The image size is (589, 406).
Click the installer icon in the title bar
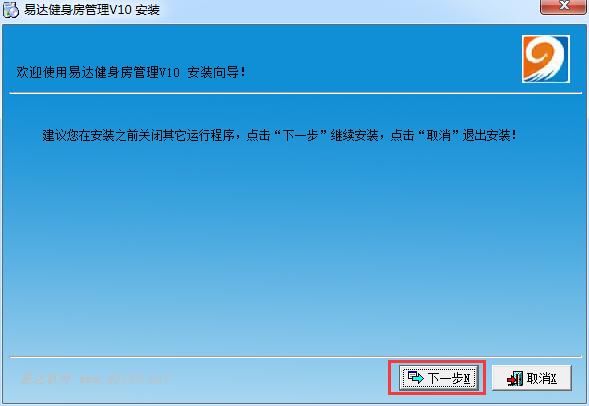click(x=11, y=10)
